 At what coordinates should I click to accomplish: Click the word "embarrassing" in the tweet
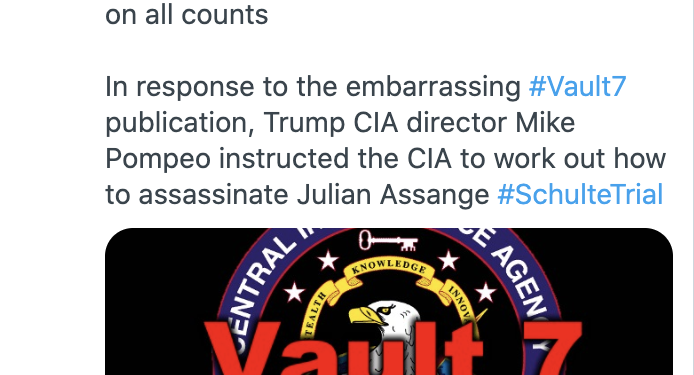point(433,87)
